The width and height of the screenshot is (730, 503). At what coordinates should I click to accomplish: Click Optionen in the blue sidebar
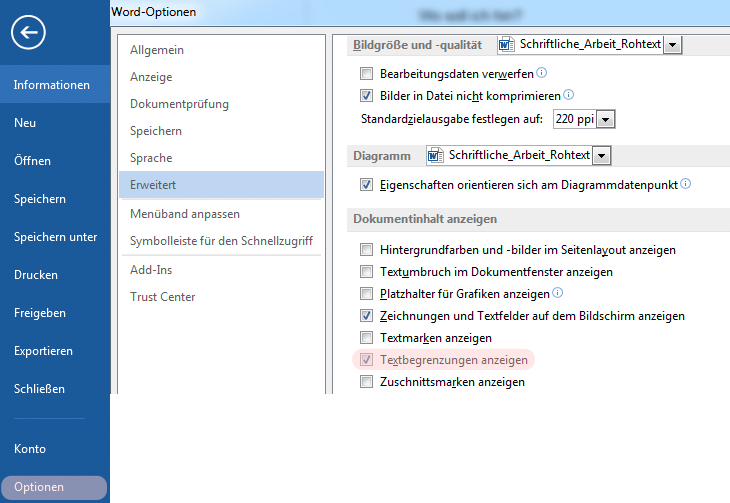[x=39, y=488]
